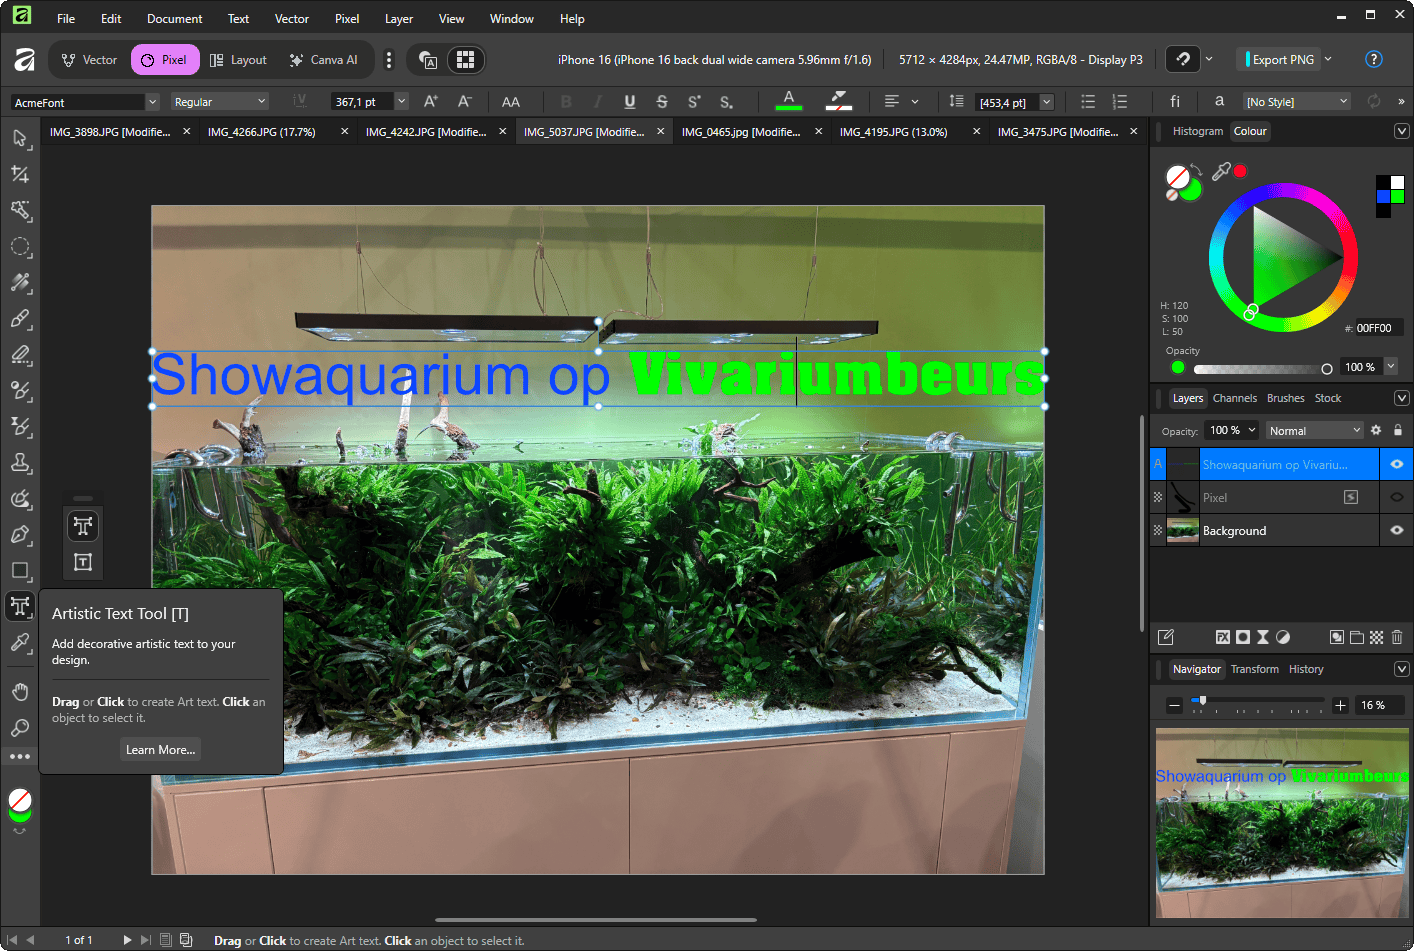Hide the Background layer
Viewport: 1414px width, 951px height.
click(1397, 531)
